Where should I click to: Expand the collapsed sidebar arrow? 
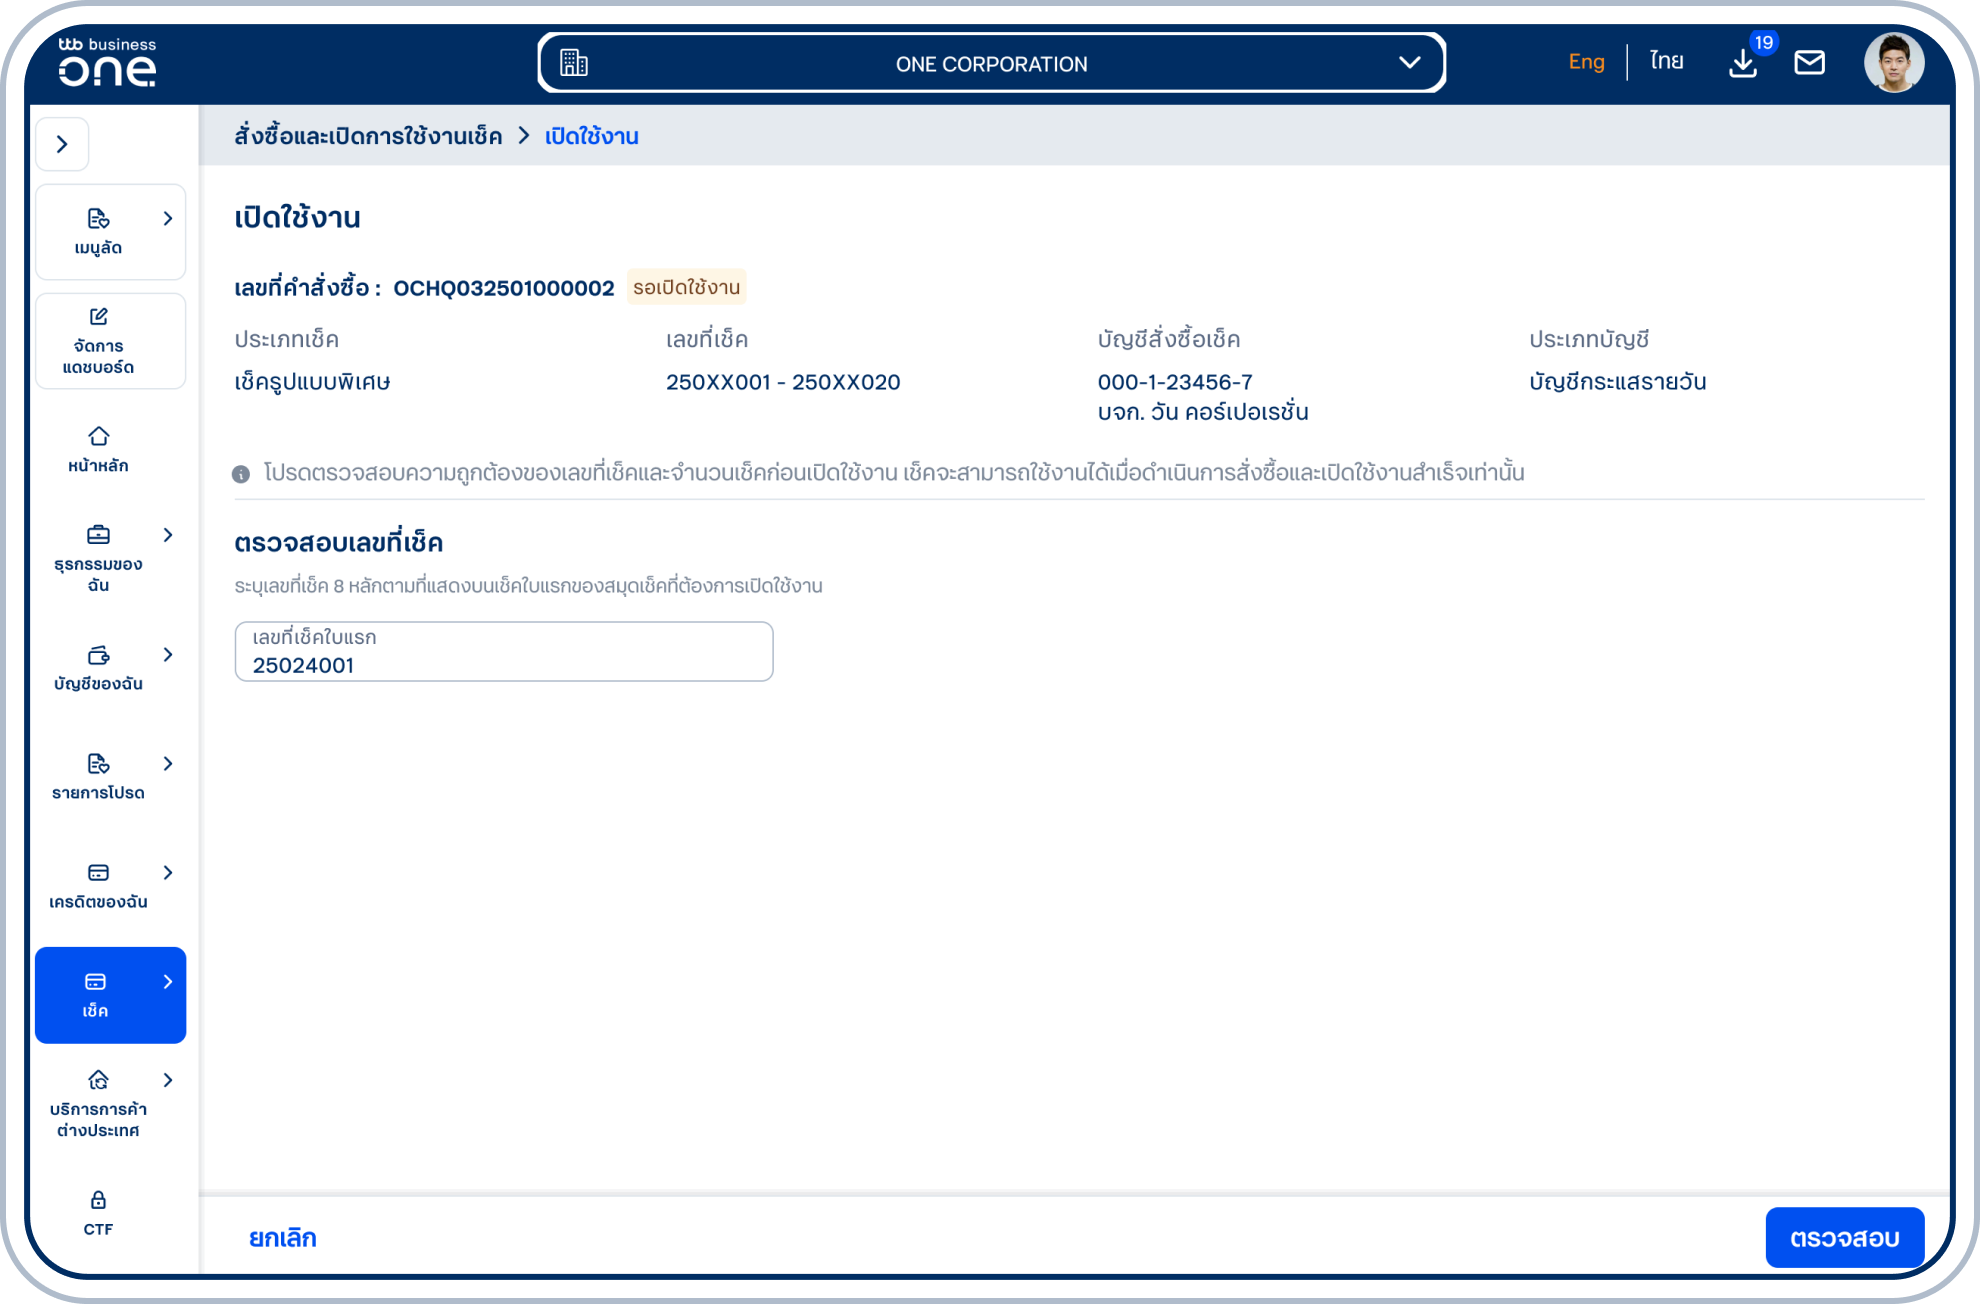[62, 144]
